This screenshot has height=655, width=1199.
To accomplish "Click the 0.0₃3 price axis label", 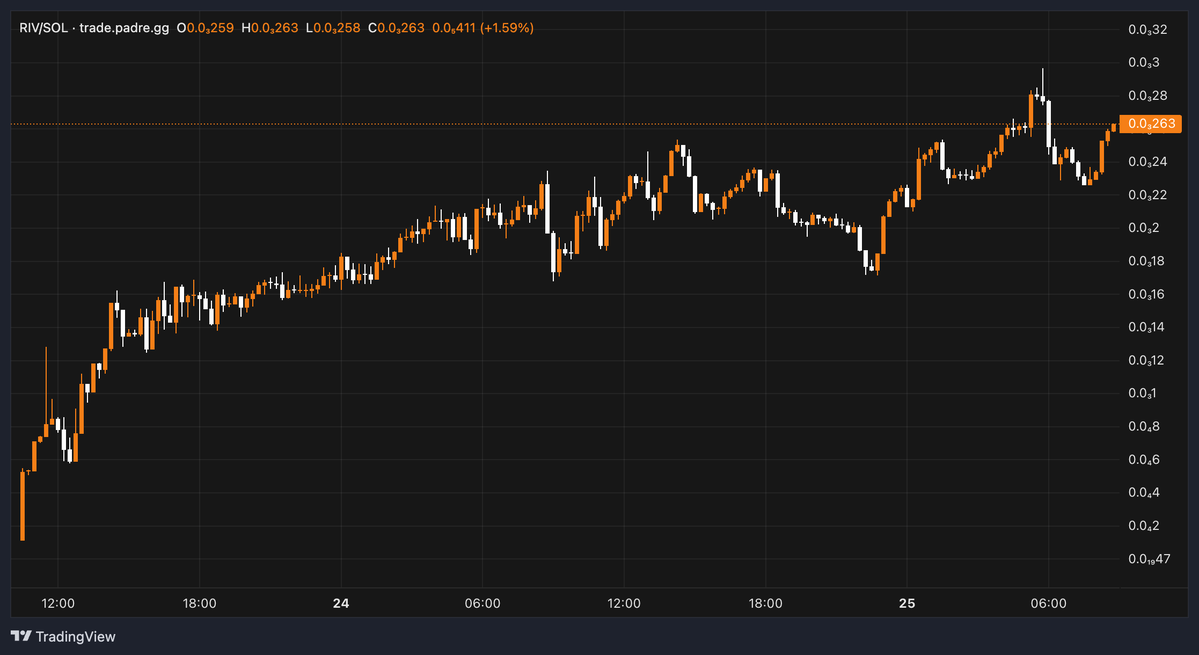I will [1144, 63].
